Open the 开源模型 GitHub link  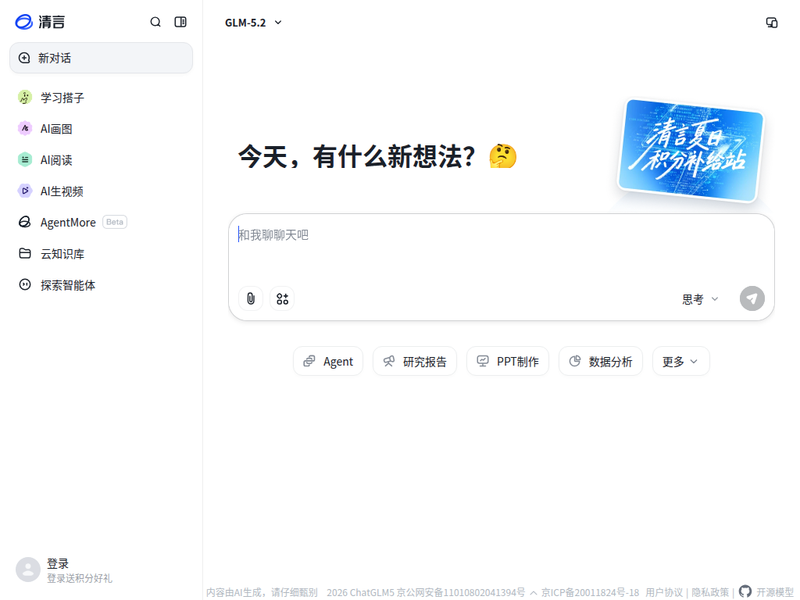coord(766,592)
